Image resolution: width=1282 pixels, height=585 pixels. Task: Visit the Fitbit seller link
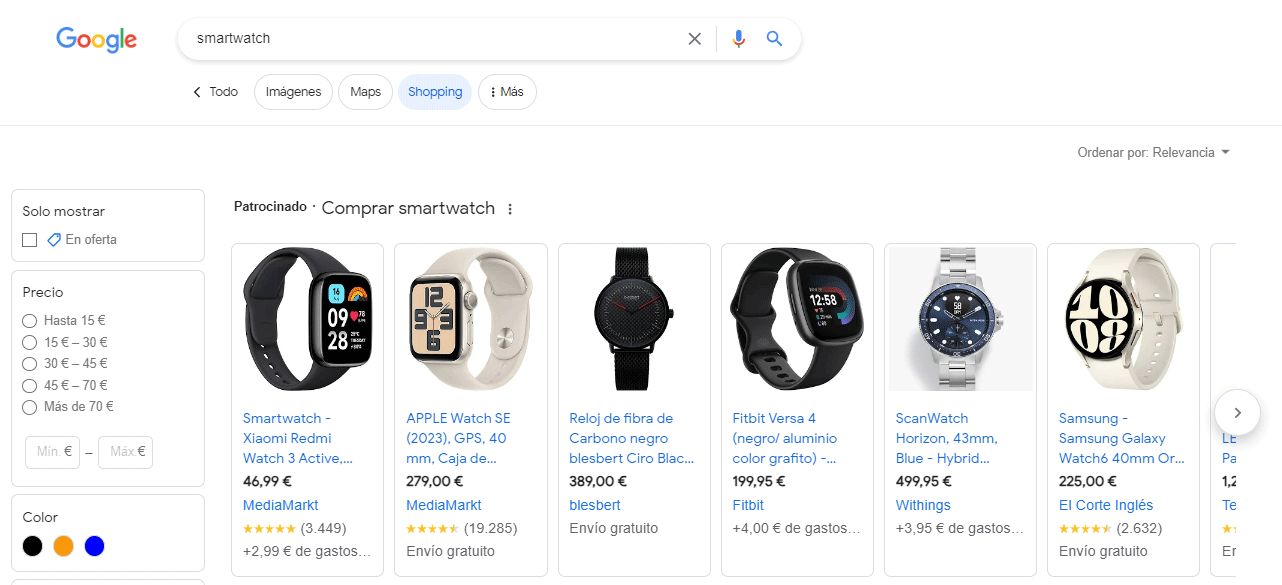click(748, 505)
